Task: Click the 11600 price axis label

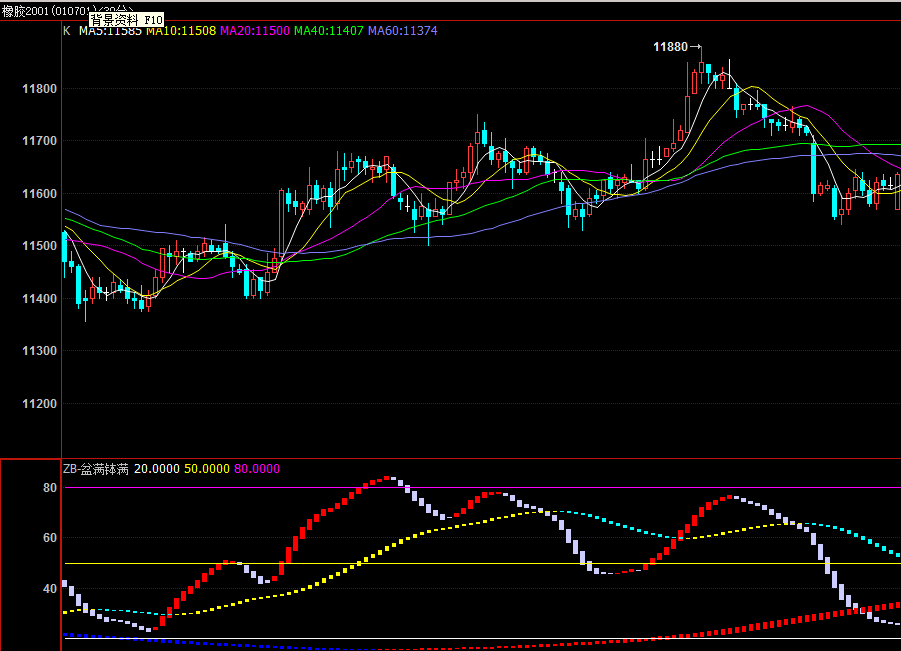Action: (40, 194)
